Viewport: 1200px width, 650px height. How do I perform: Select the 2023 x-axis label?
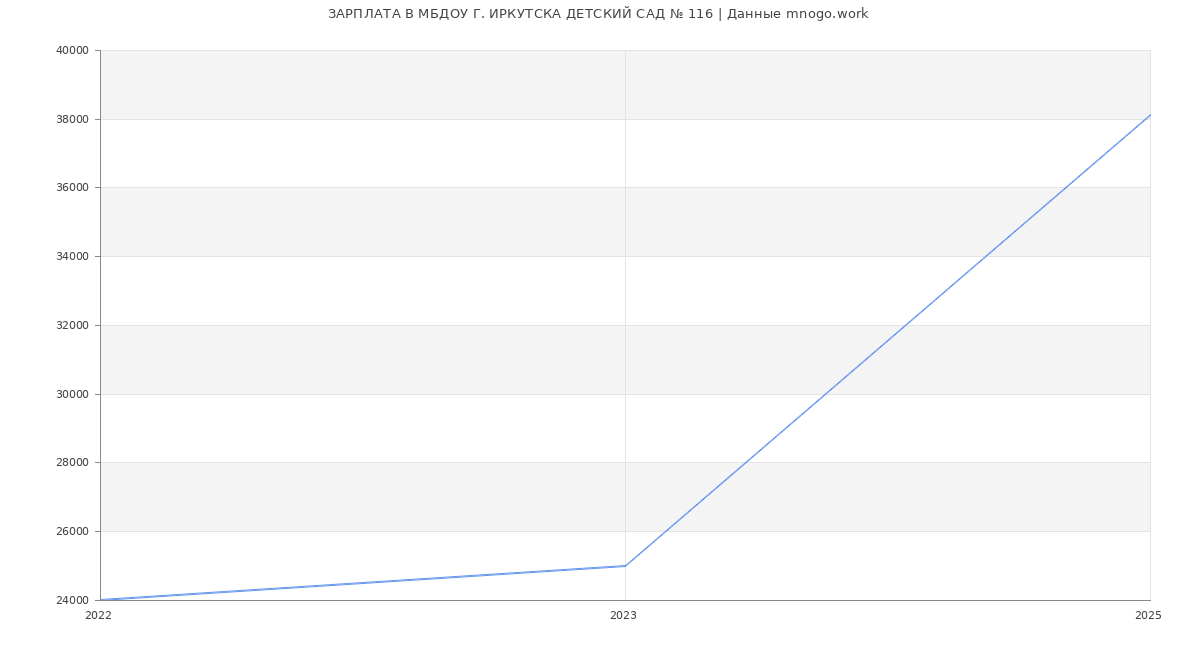pyautogui.click(x=623, y=616)
